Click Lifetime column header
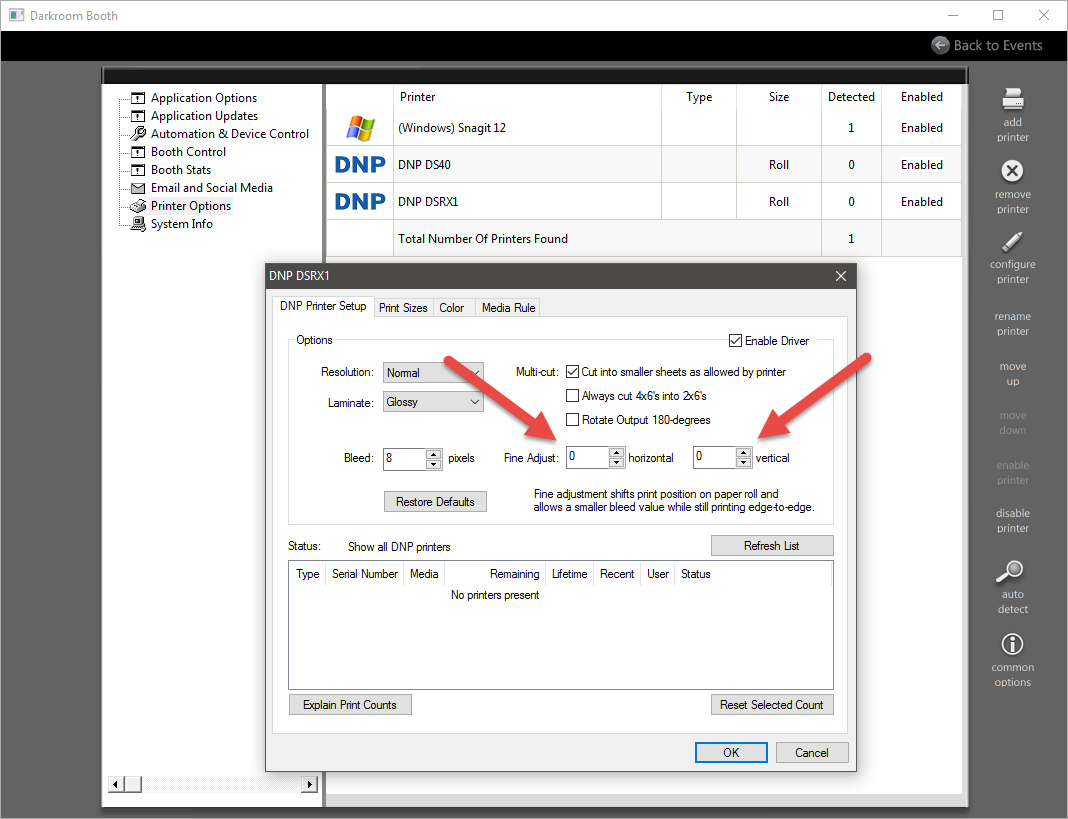1068x819 pixels. click(569, 574)
